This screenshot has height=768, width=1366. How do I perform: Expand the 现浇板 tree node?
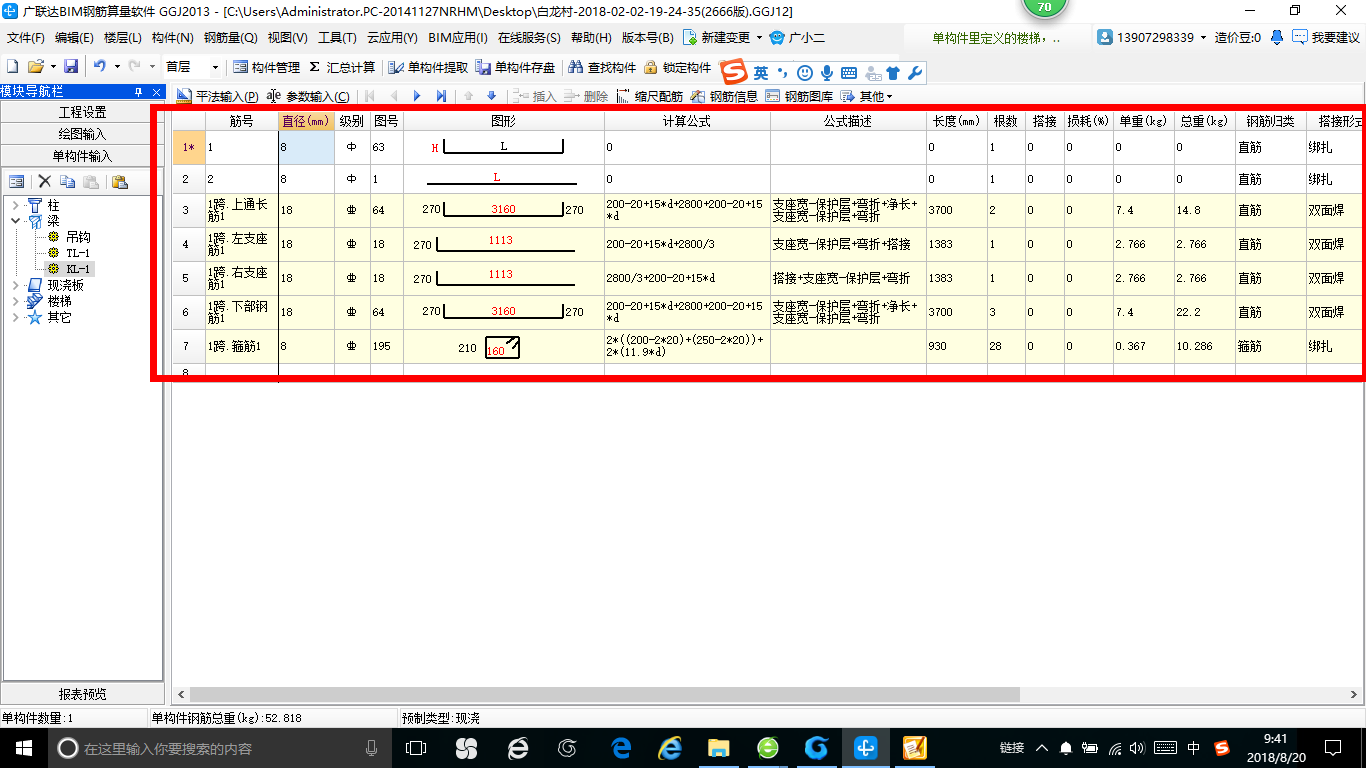coord(16,285)
